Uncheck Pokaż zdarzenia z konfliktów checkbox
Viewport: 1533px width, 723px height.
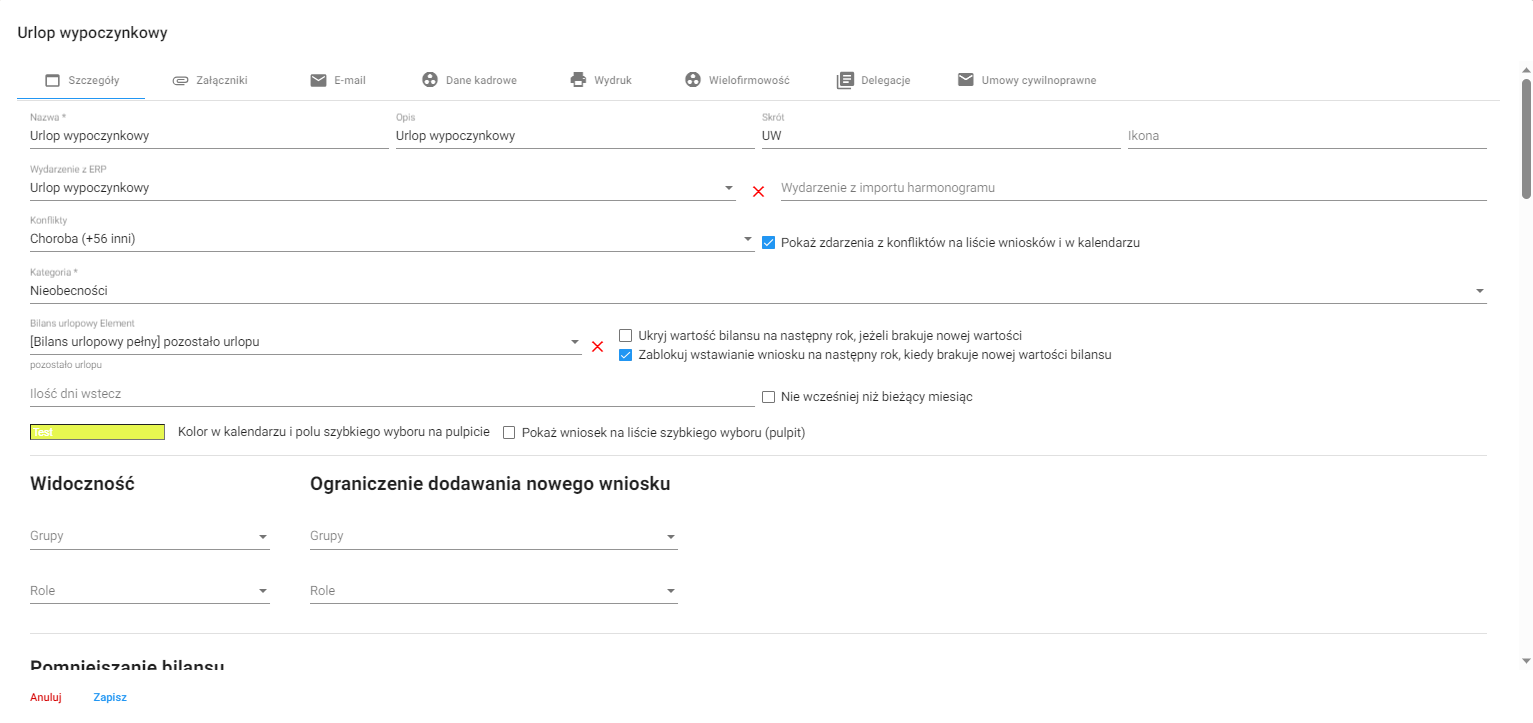pyautogui.click(x=768, y=242)
